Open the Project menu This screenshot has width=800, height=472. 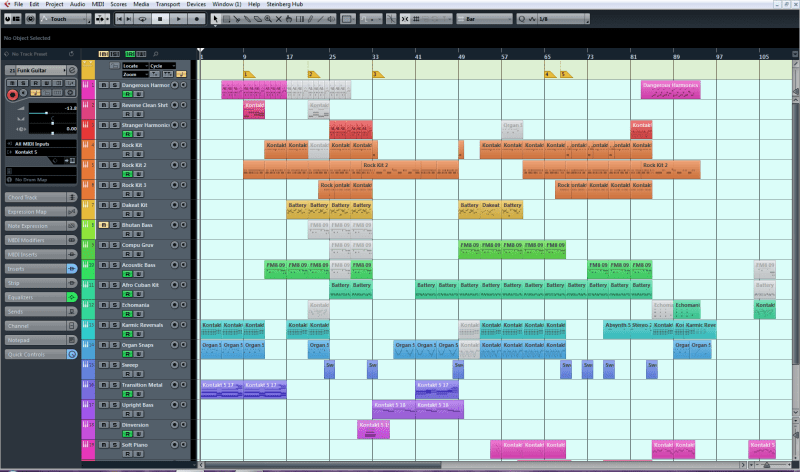[x=54, y=4]
